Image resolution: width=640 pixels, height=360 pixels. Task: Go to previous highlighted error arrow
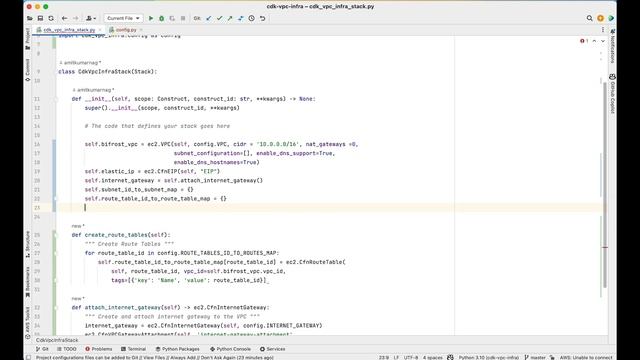click(594, 41)
